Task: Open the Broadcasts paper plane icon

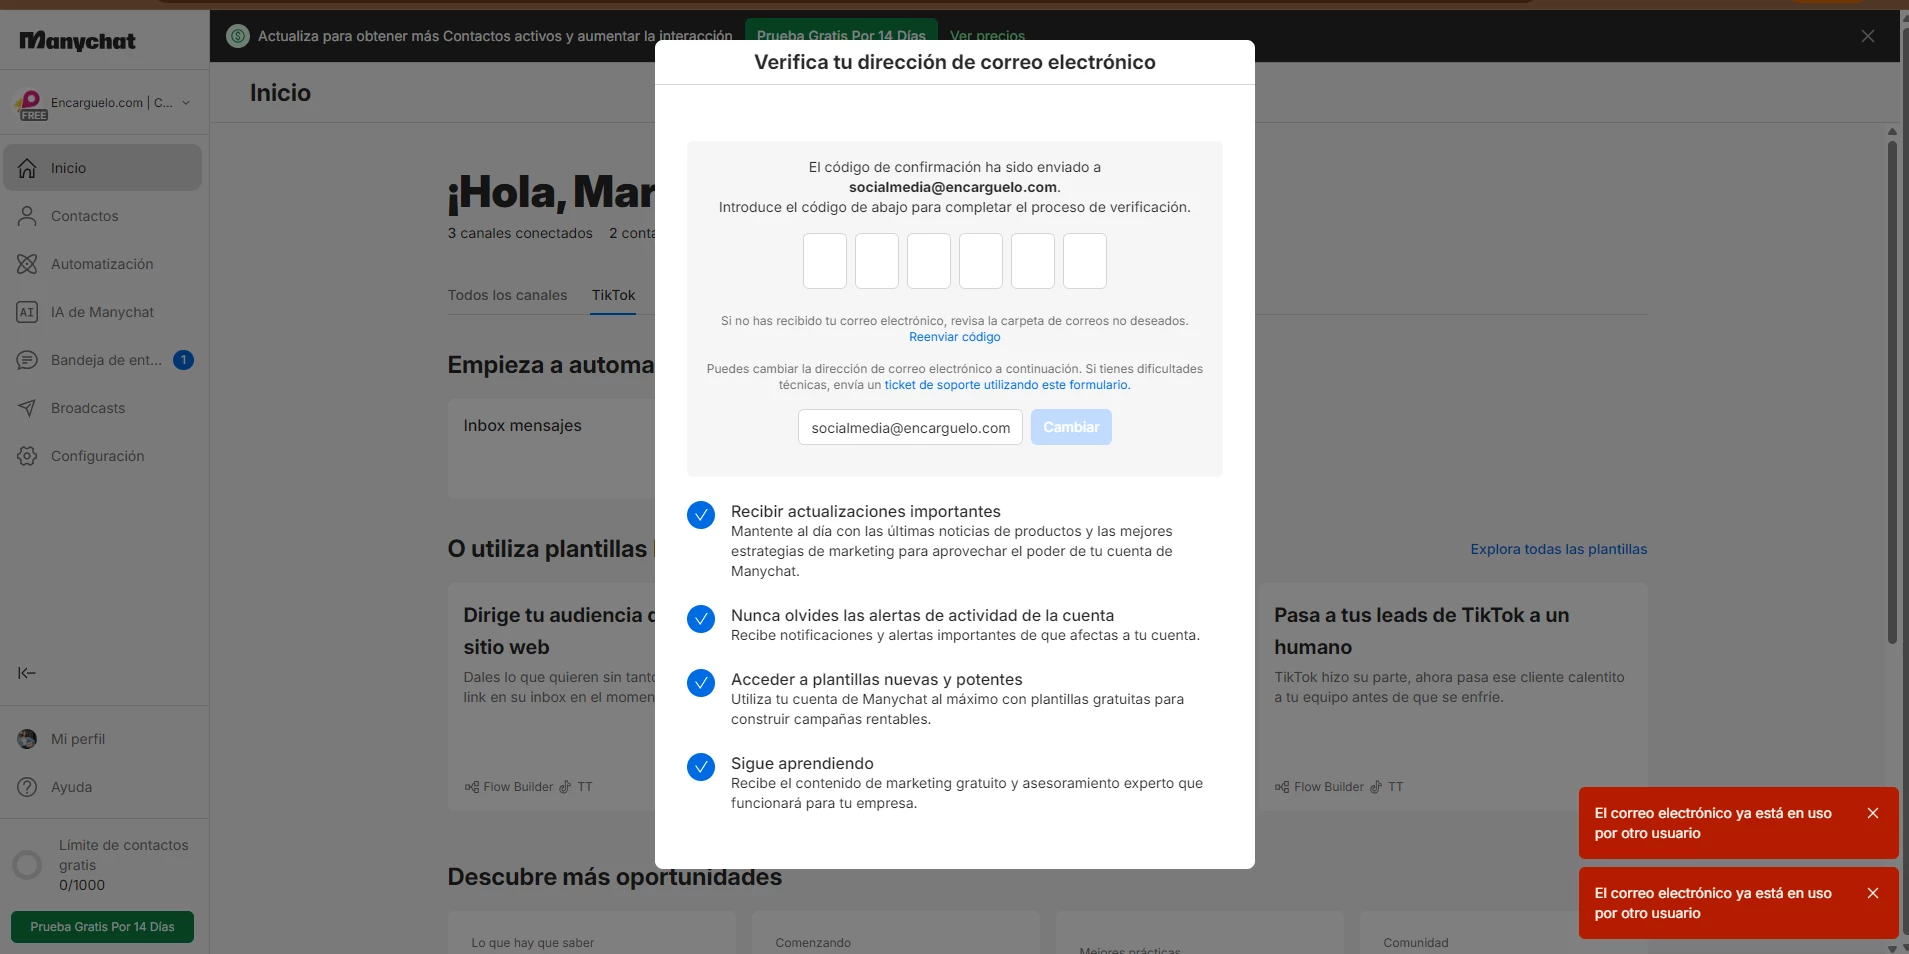Action: point(27,408)
